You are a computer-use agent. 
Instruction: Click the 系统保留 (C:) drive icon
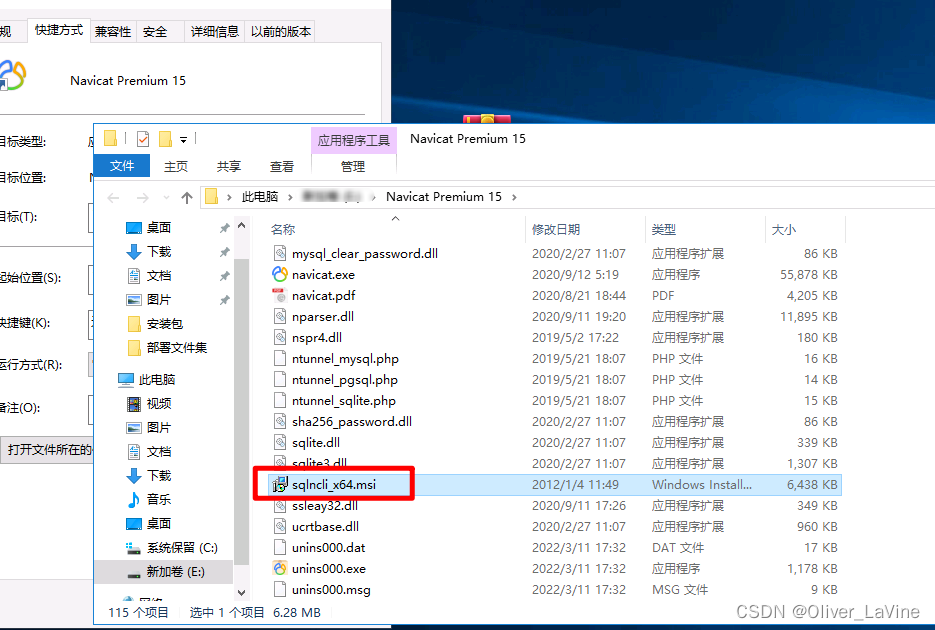click(134, 548)
